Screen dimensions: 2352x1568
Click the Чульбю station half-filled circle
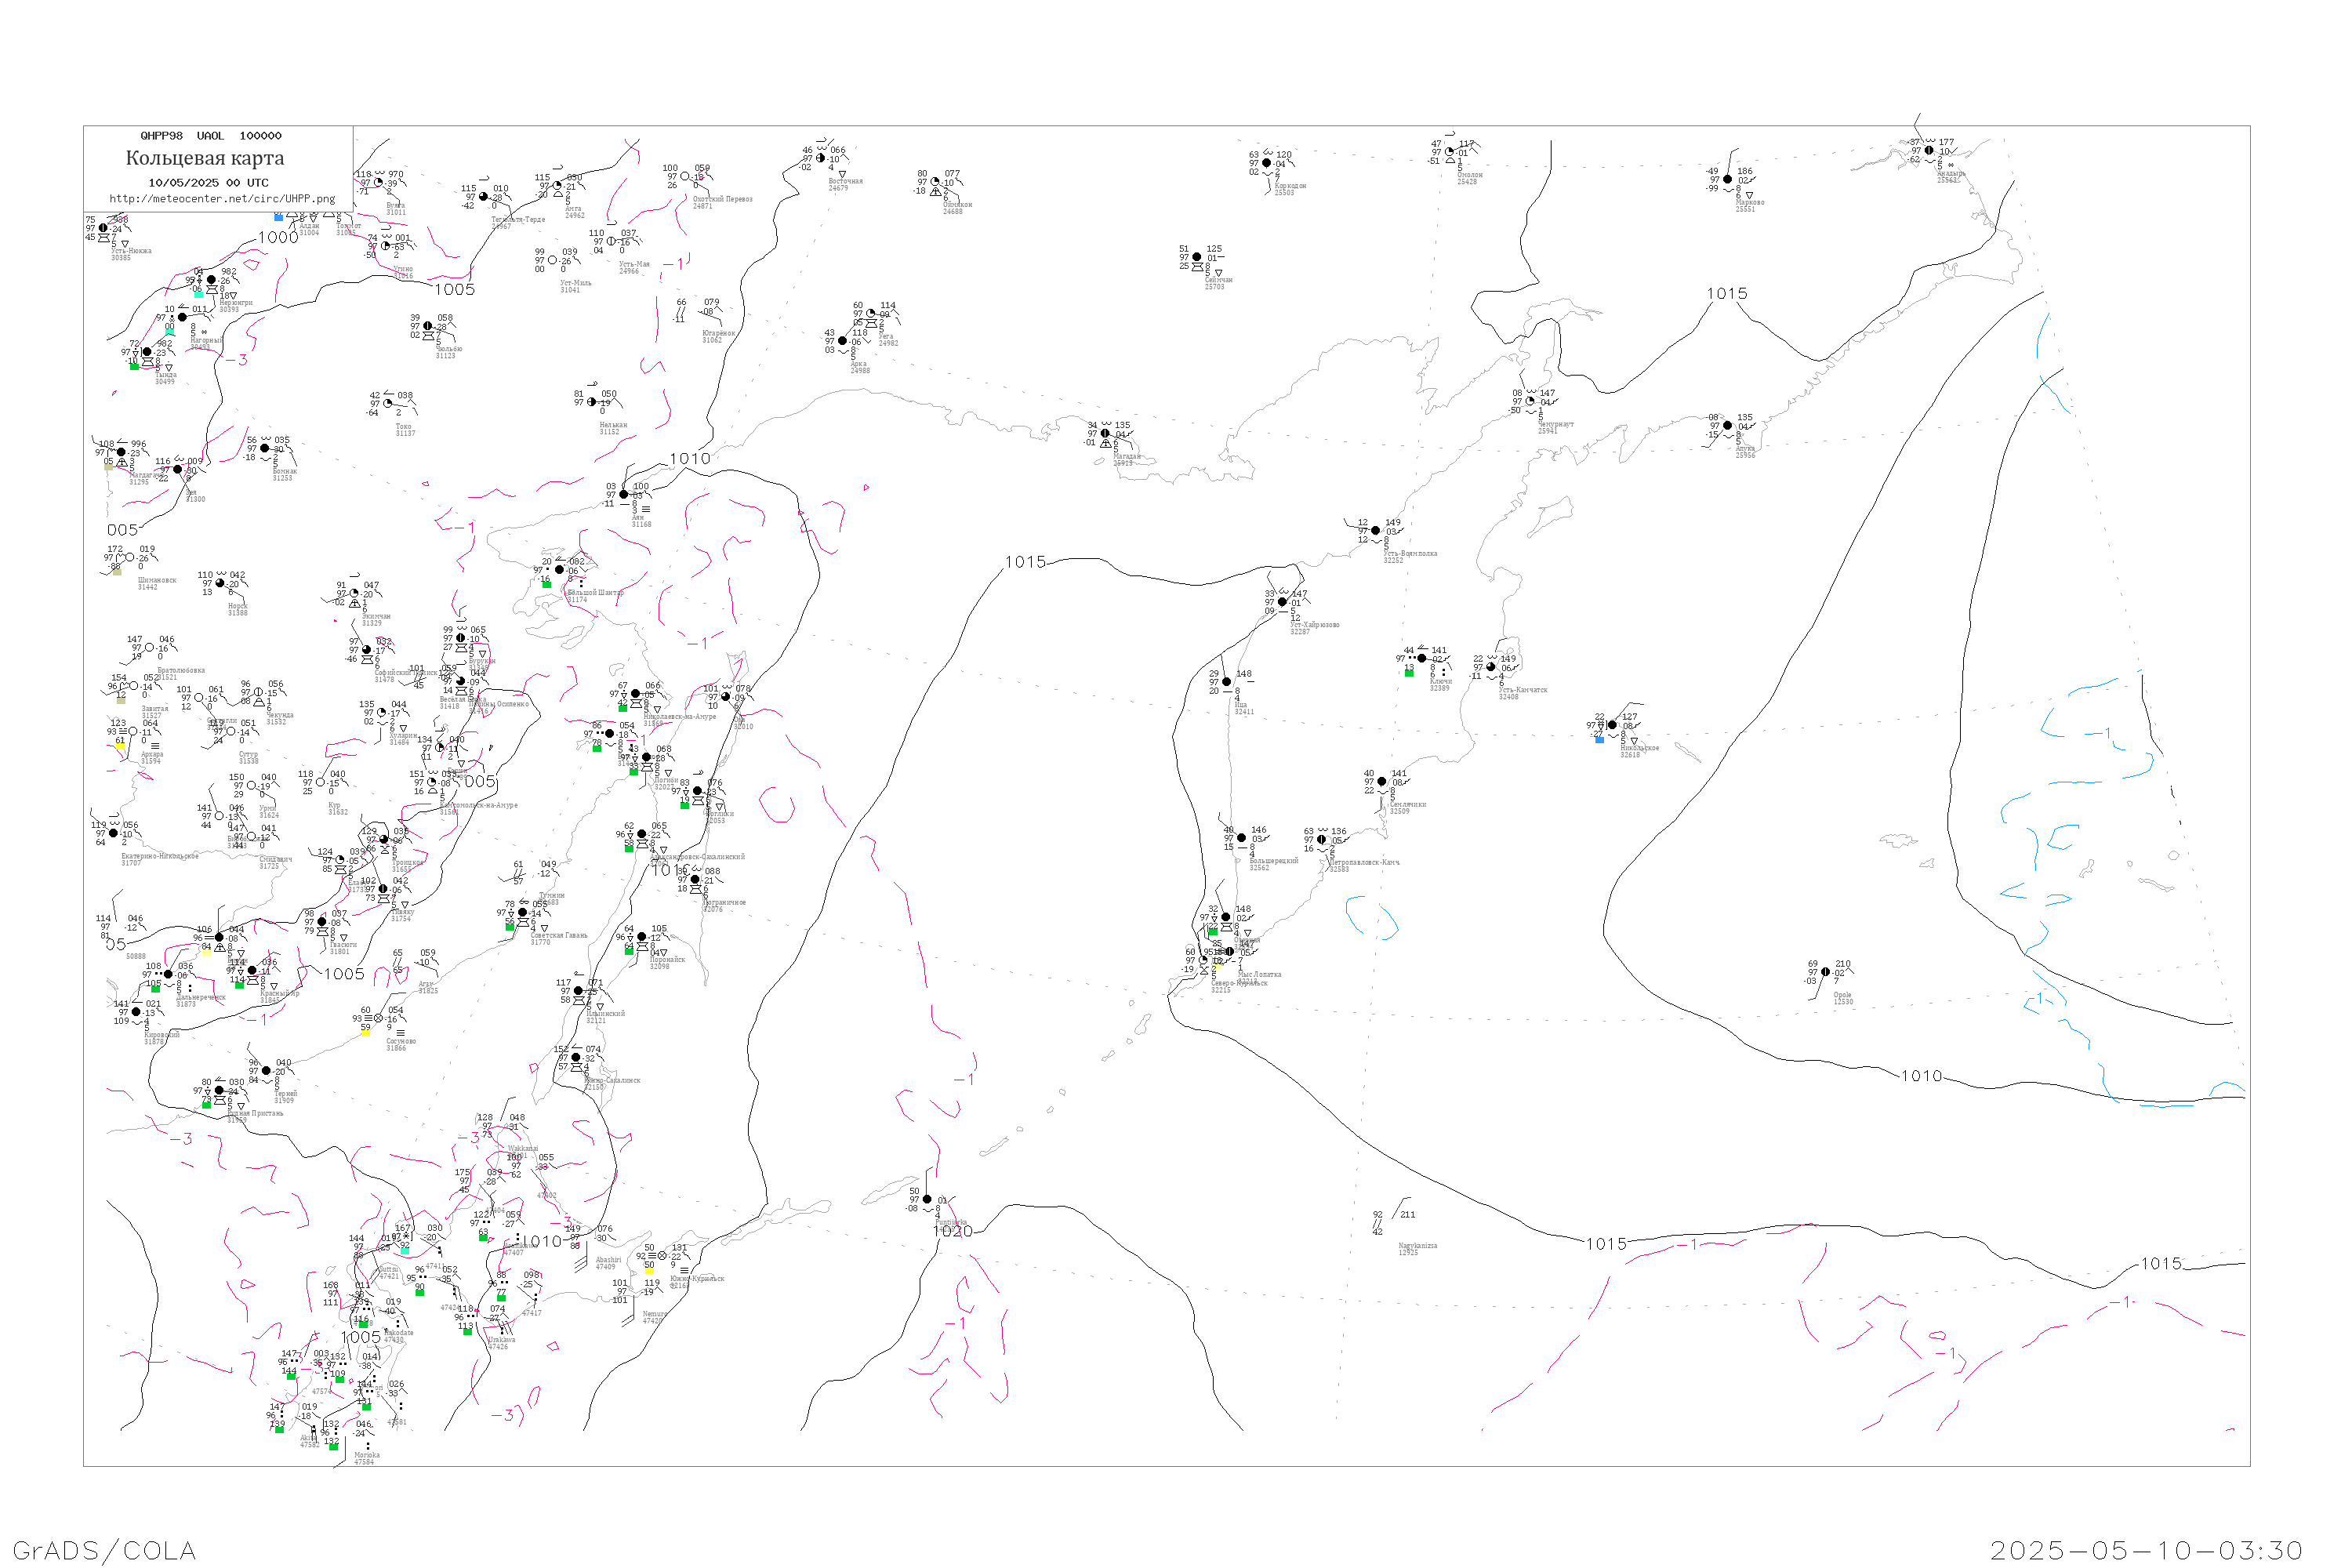tap(428, 326)
